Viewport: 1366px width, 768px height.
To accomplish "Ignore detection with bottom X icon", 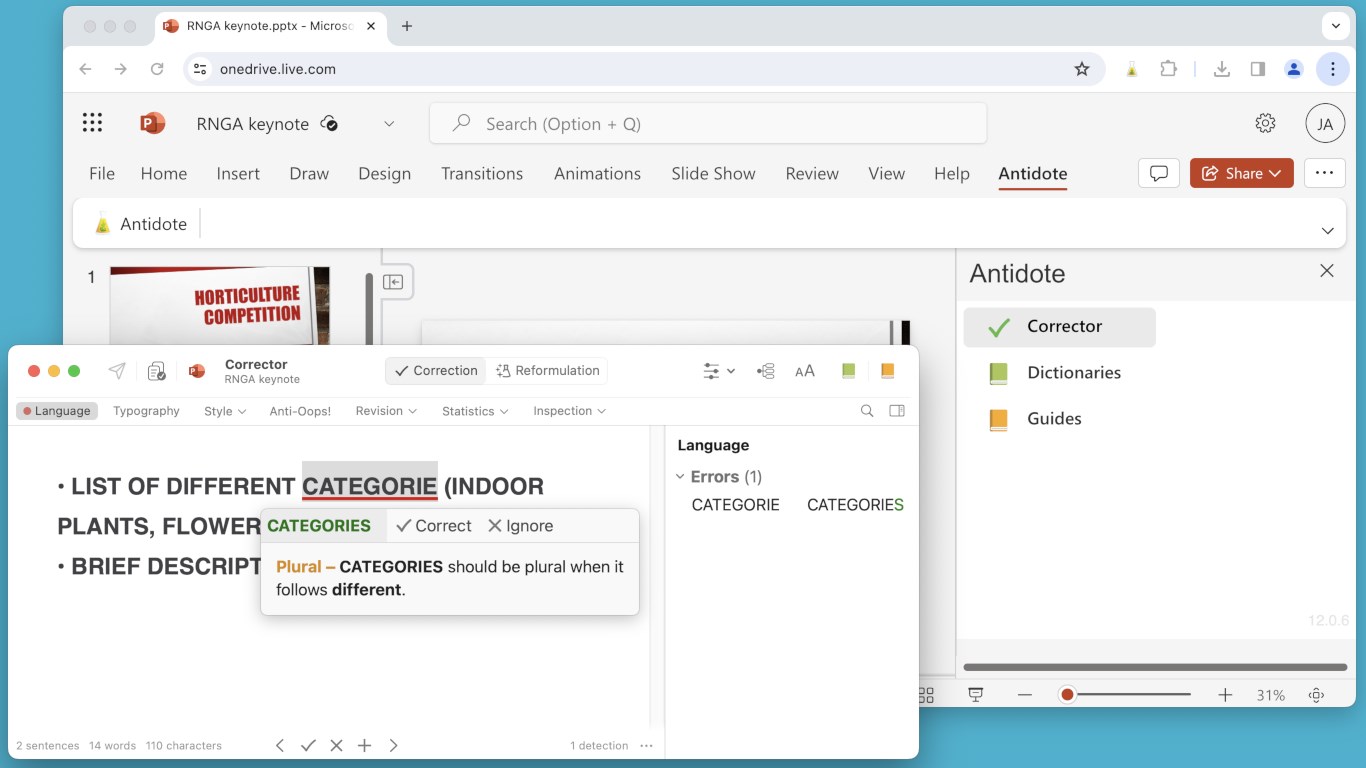I will pos(336,745).
